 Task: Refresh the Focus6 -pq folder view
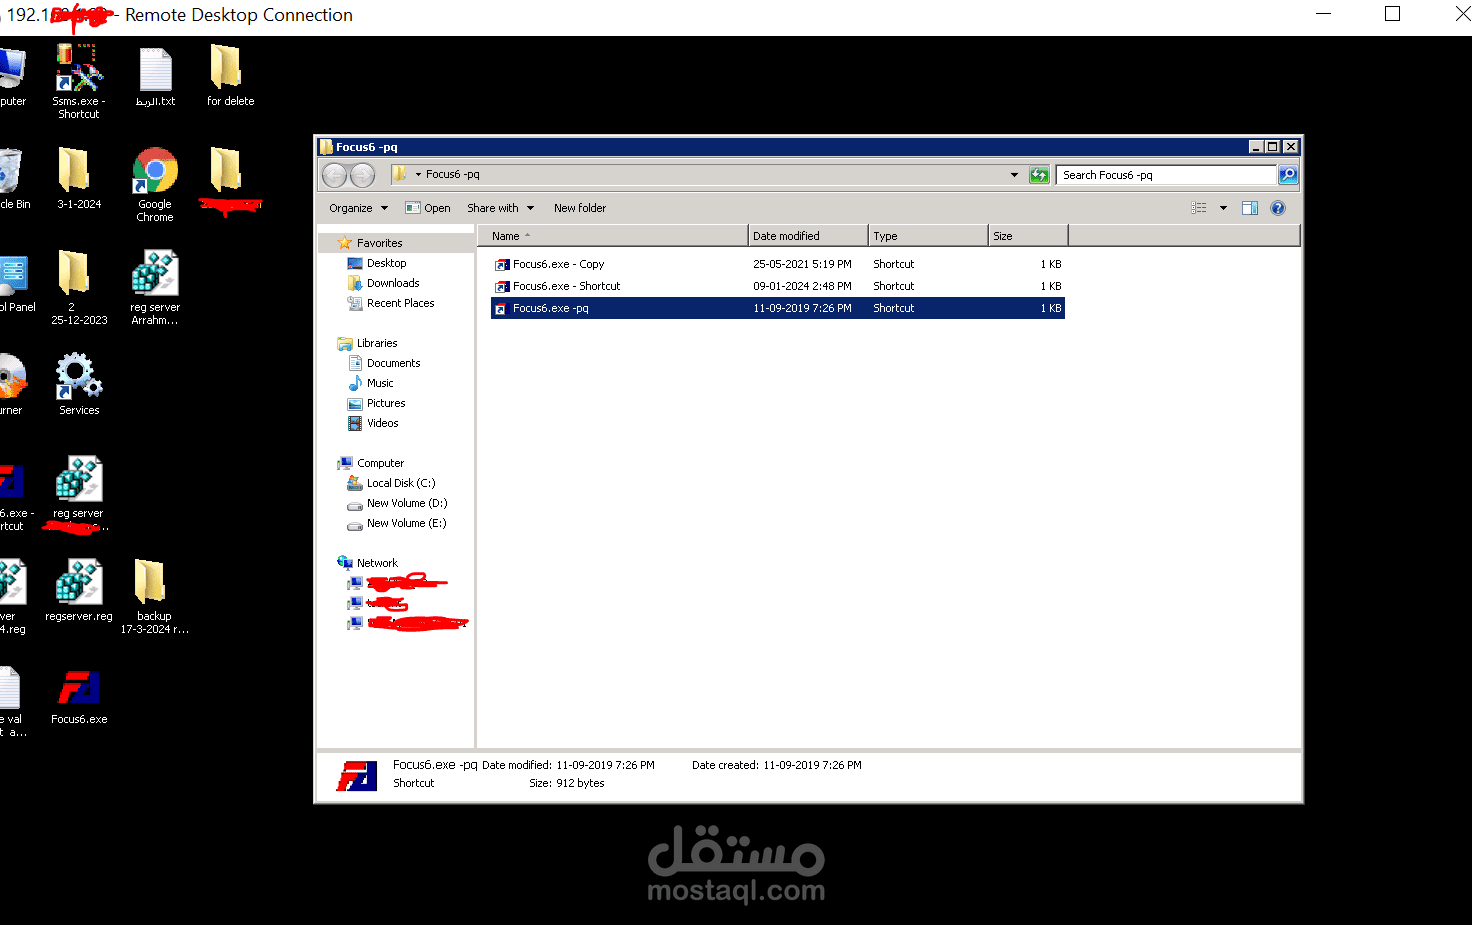(x=1039, y=175)
